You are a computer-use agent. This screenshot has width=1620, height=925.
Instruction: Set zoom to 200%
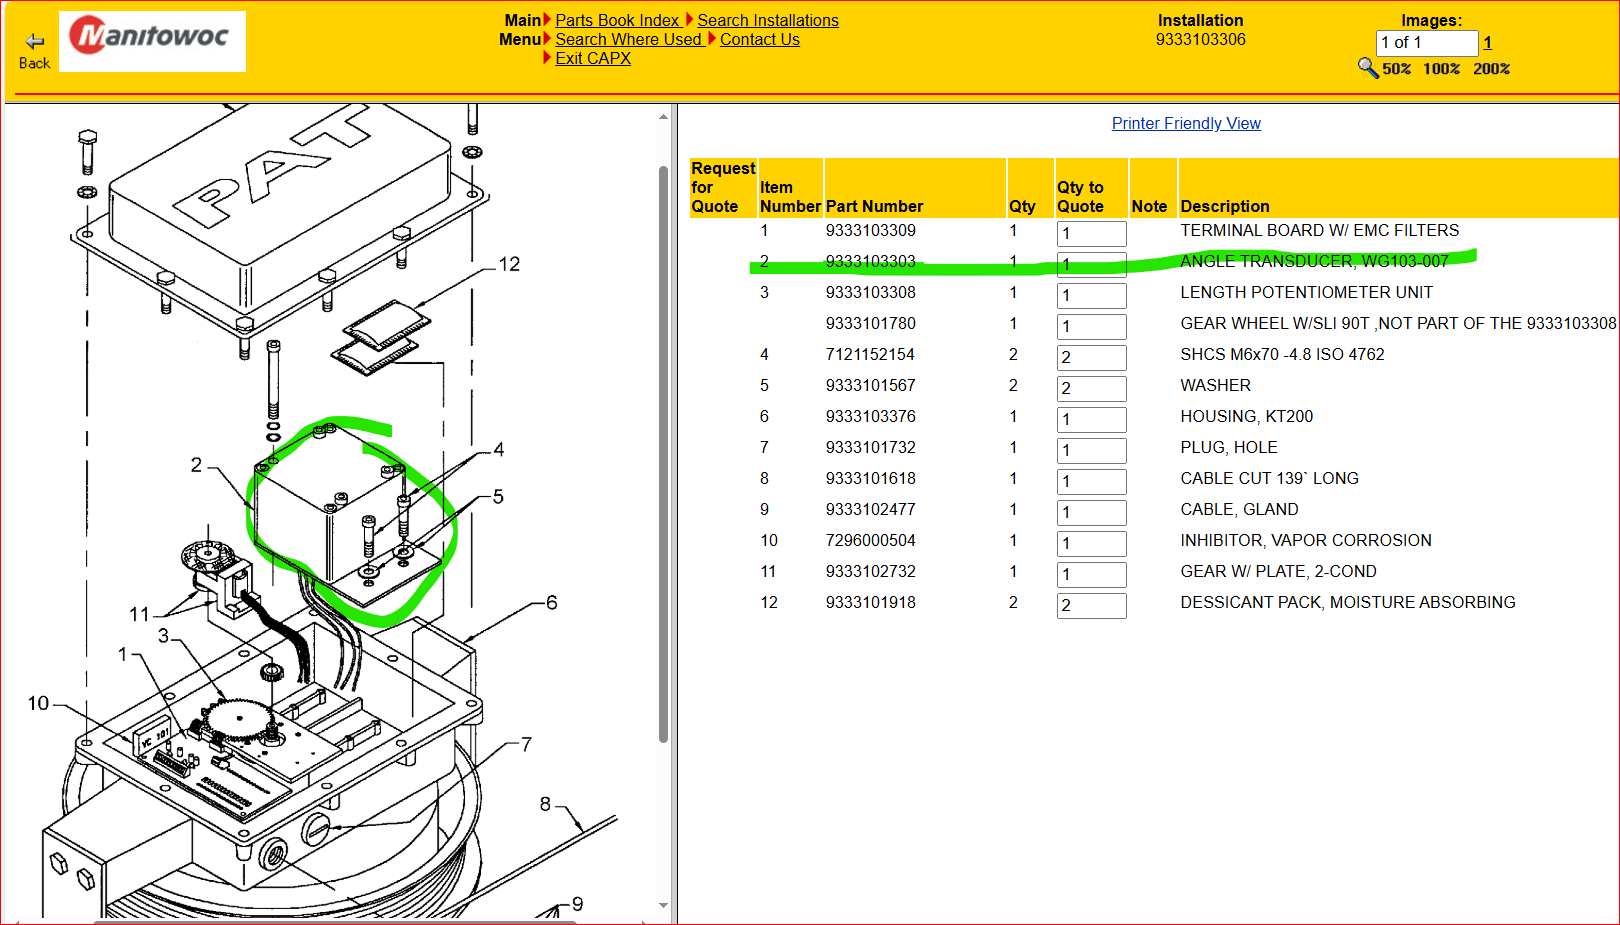pyautogui.click(x=1491, y=69)
